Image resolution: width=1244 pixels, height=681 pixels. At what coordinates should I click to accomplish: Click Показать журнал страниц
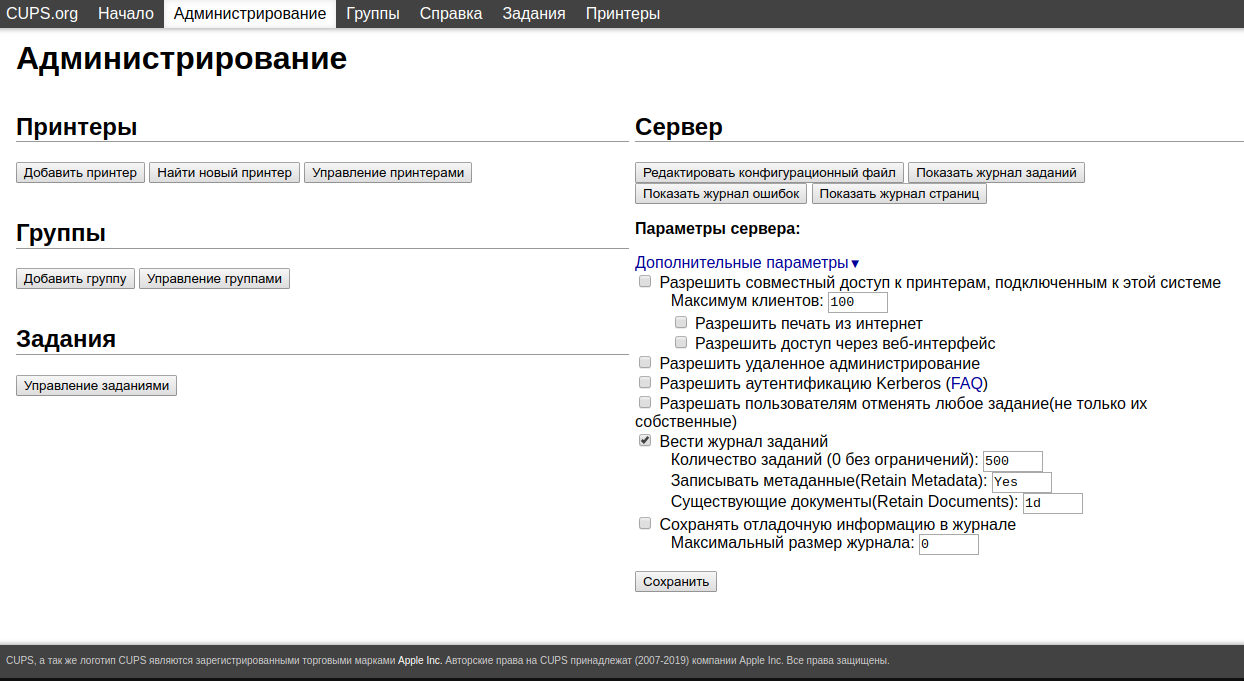(x=899, y=194)
